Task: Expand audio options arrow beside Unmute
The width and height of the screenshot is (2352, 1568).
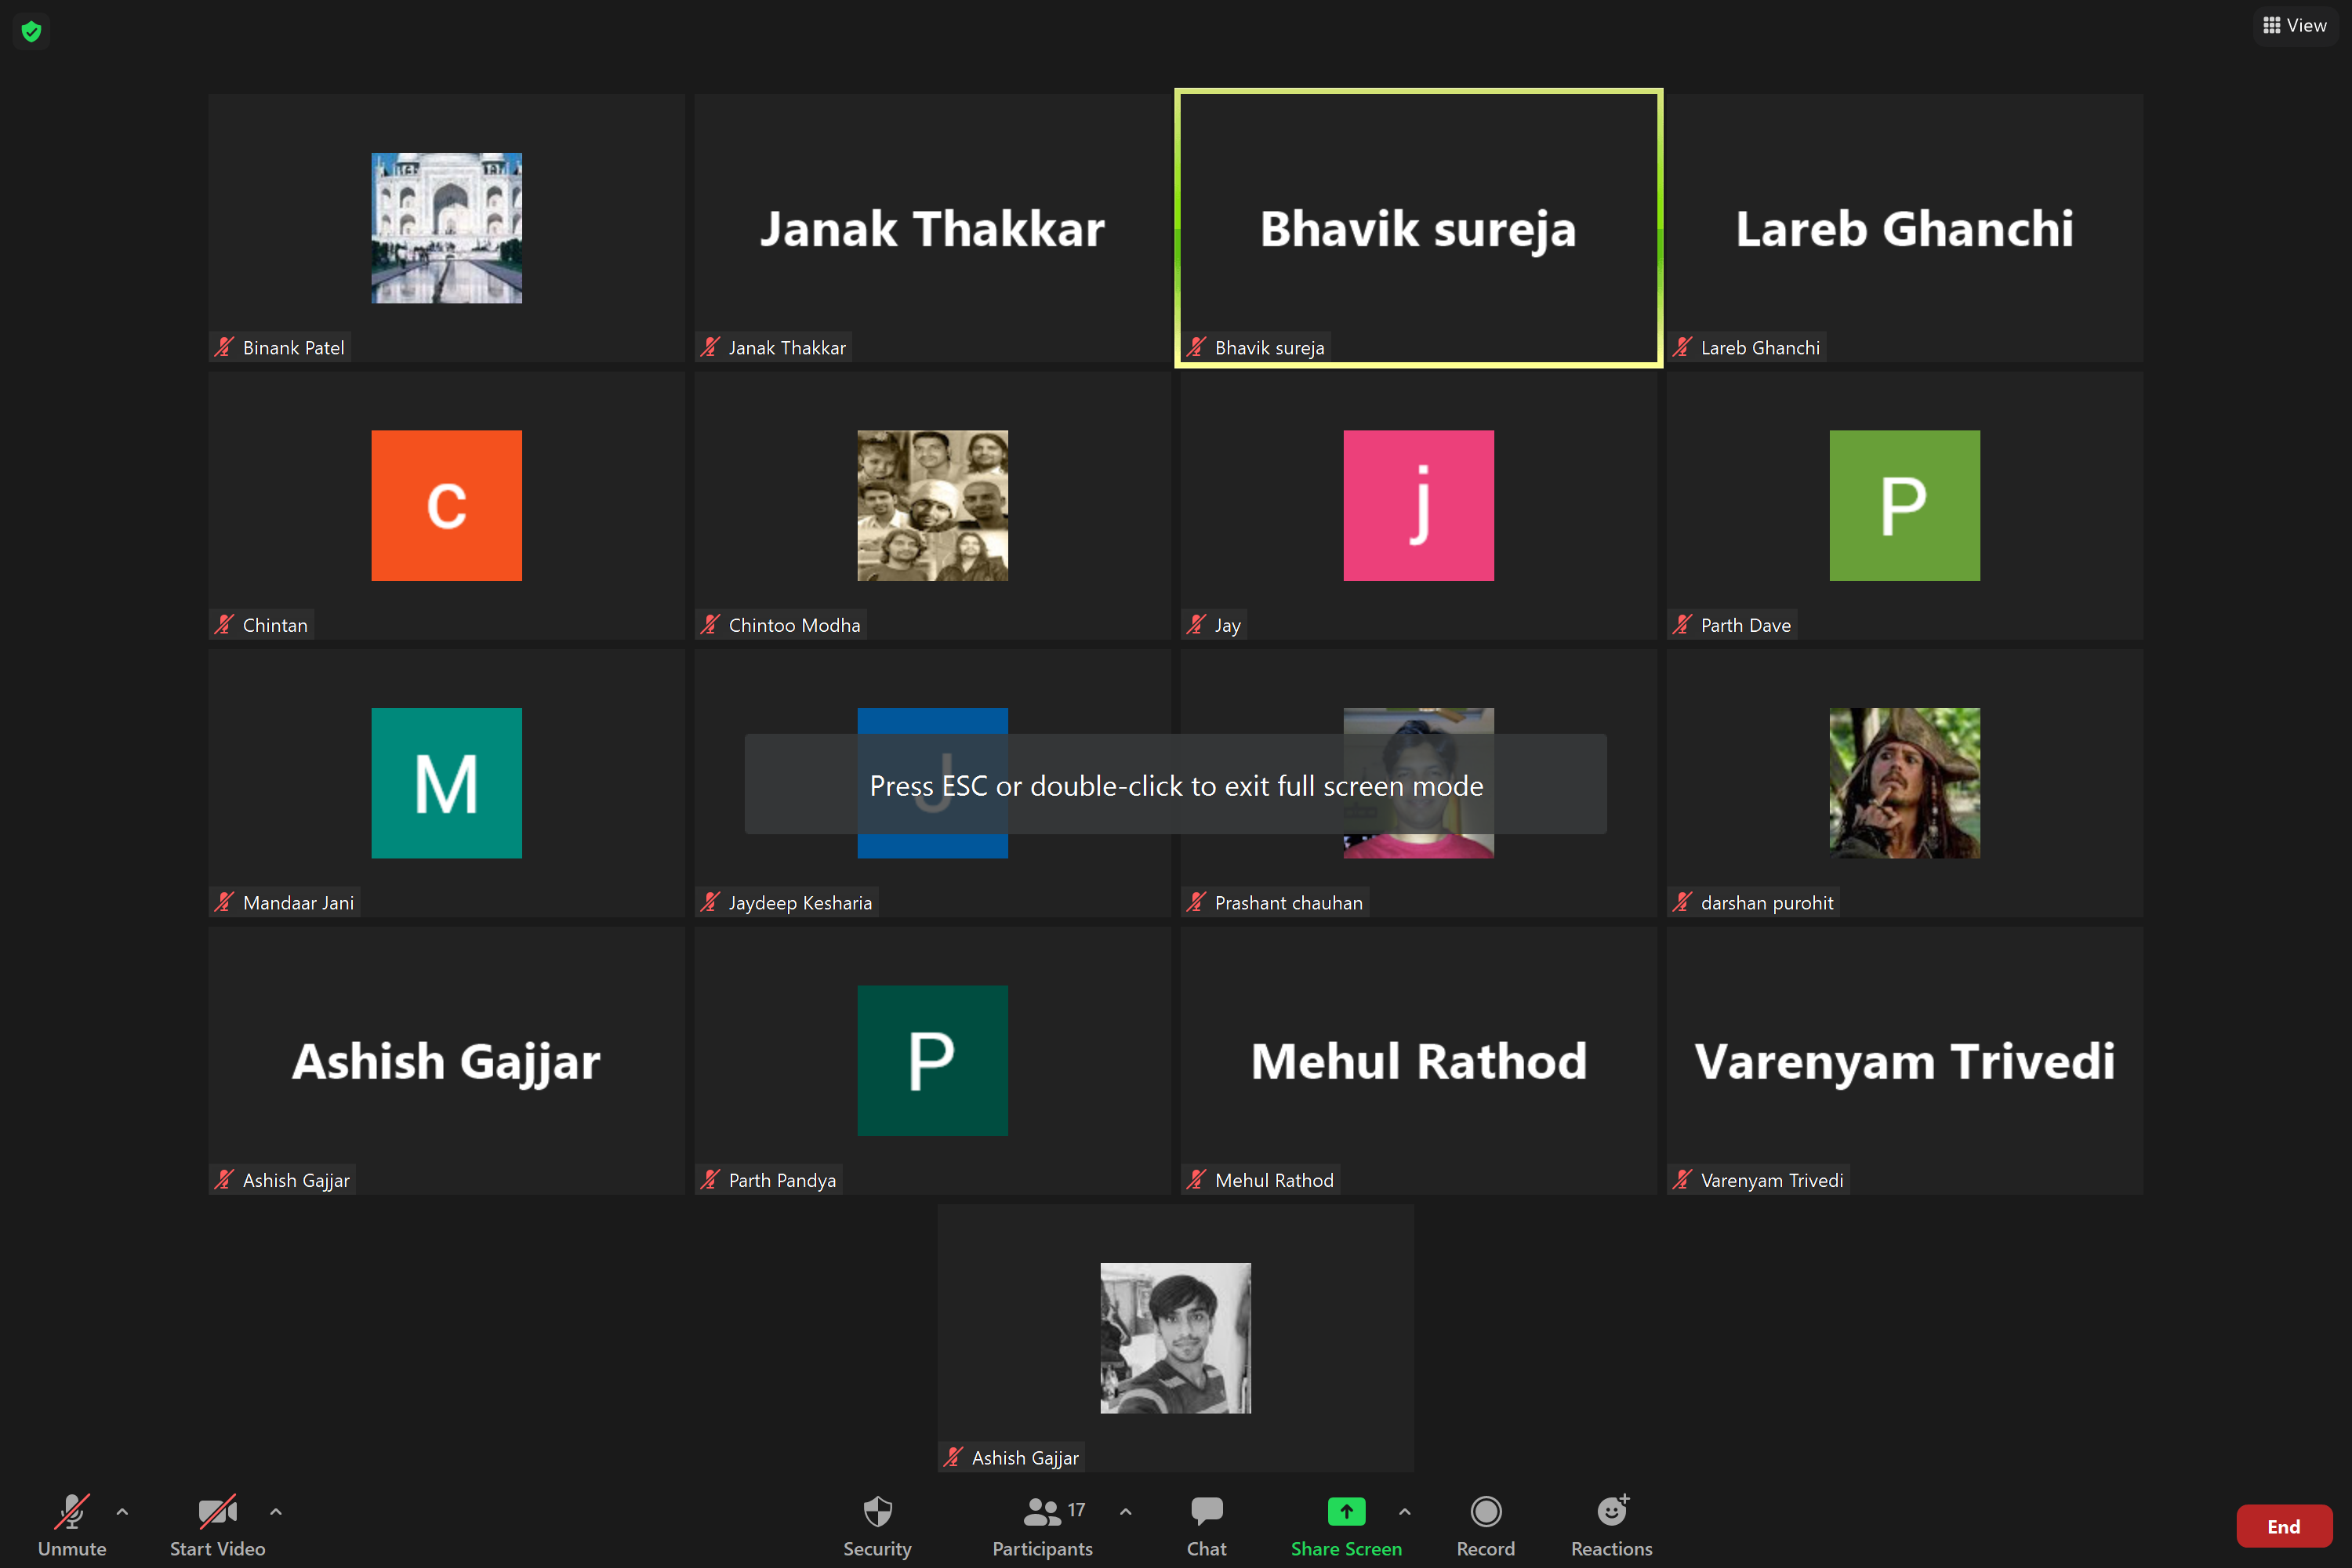Action: coord(122,1511)
